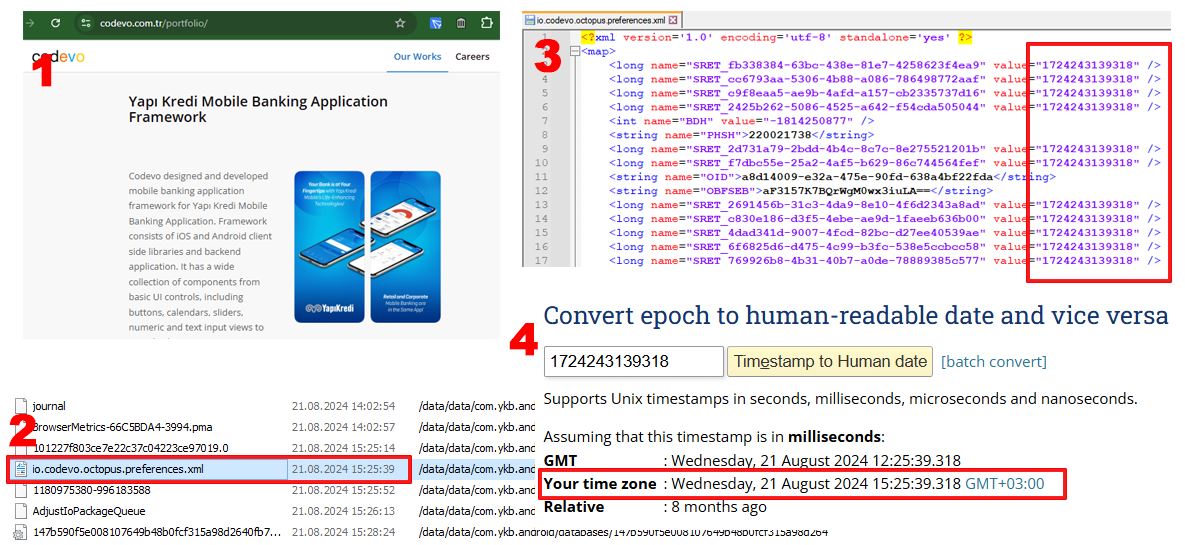Viewport: 1185px width, 545px height.
Task: Select the 1180975380-996183588 file name
Action: coord(91,491)
